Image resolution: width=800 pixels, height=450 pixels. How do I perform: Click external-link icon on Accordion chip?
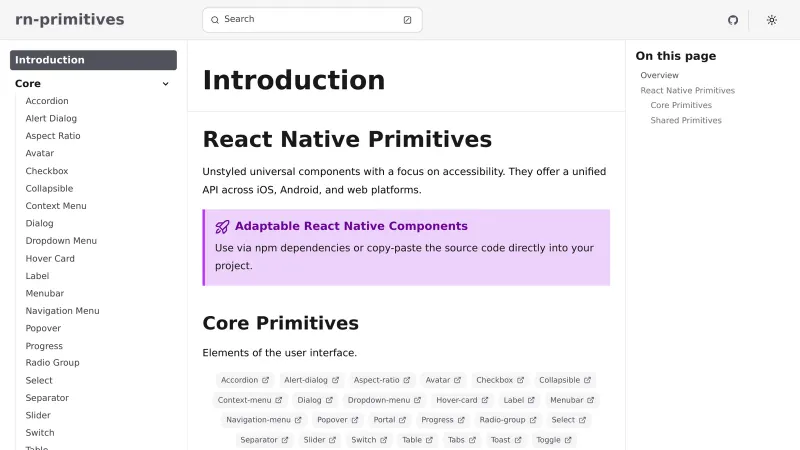[266, 380]
